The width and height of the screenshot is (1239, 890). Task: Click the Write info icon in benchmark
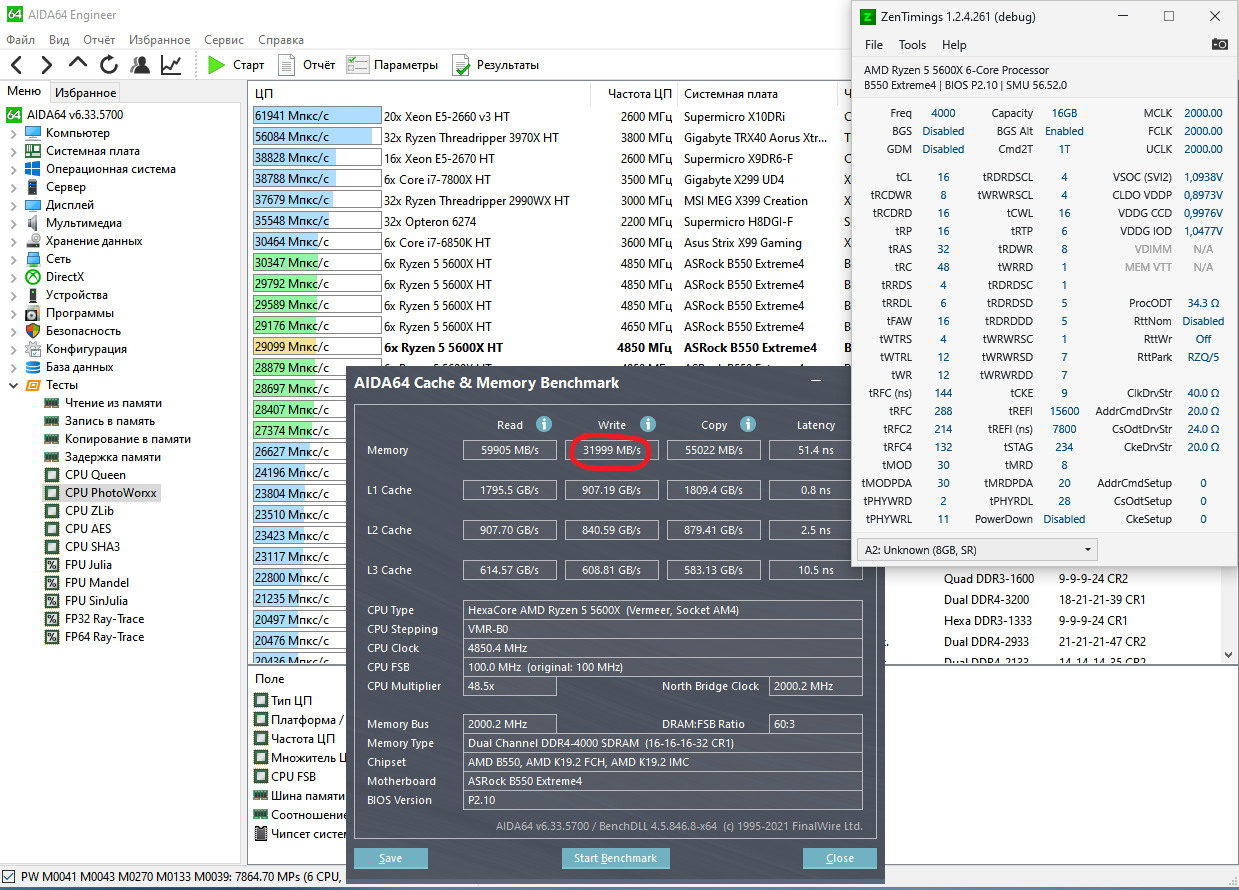pyautogui.click(x=648, y=424)
